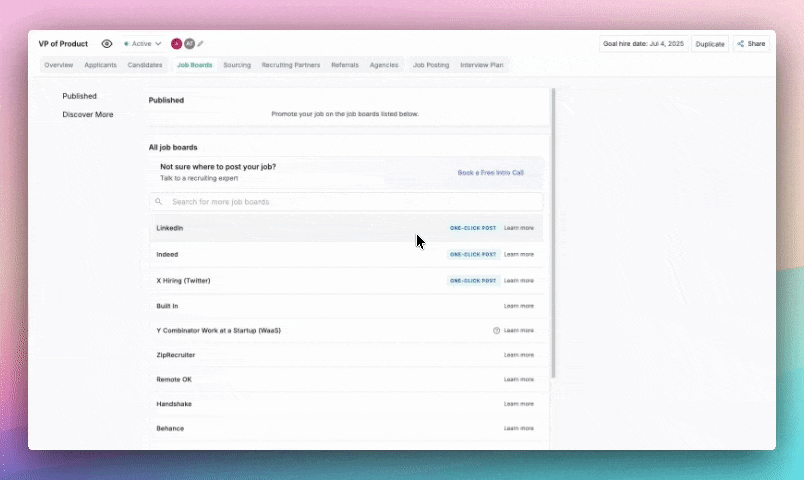Click the pencil edit icon next to avatars
Viewport: 804px width, 480px height.
tap(200, 44)
